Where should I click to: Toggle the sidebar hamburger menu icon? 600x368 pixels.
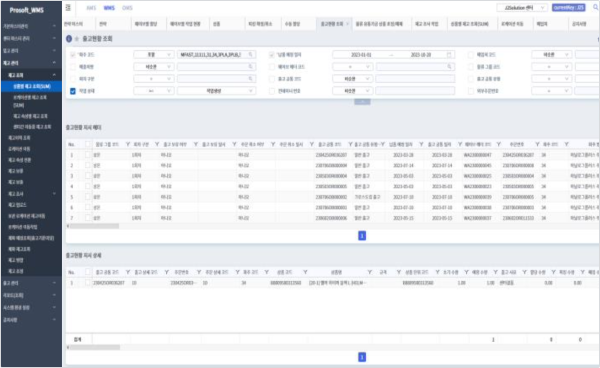[68, 8]
